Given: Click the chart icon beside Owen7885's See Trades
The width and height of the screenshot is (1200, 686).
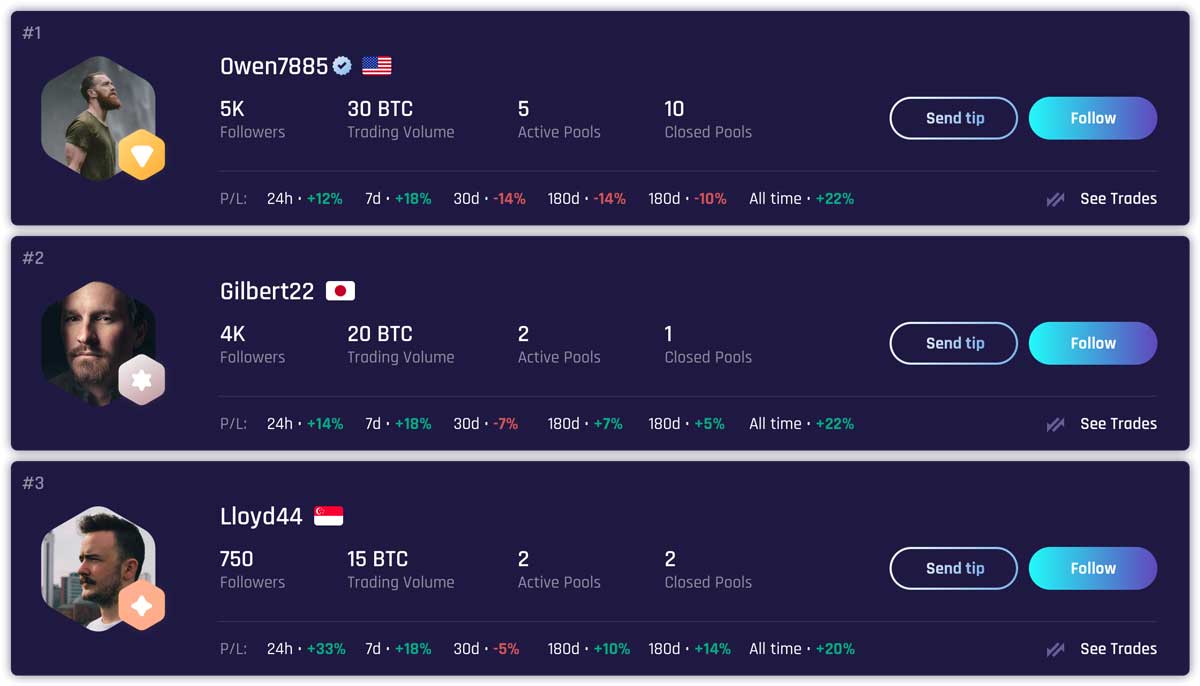Looking at the screenshot, I should click(x=1055, y=199).
